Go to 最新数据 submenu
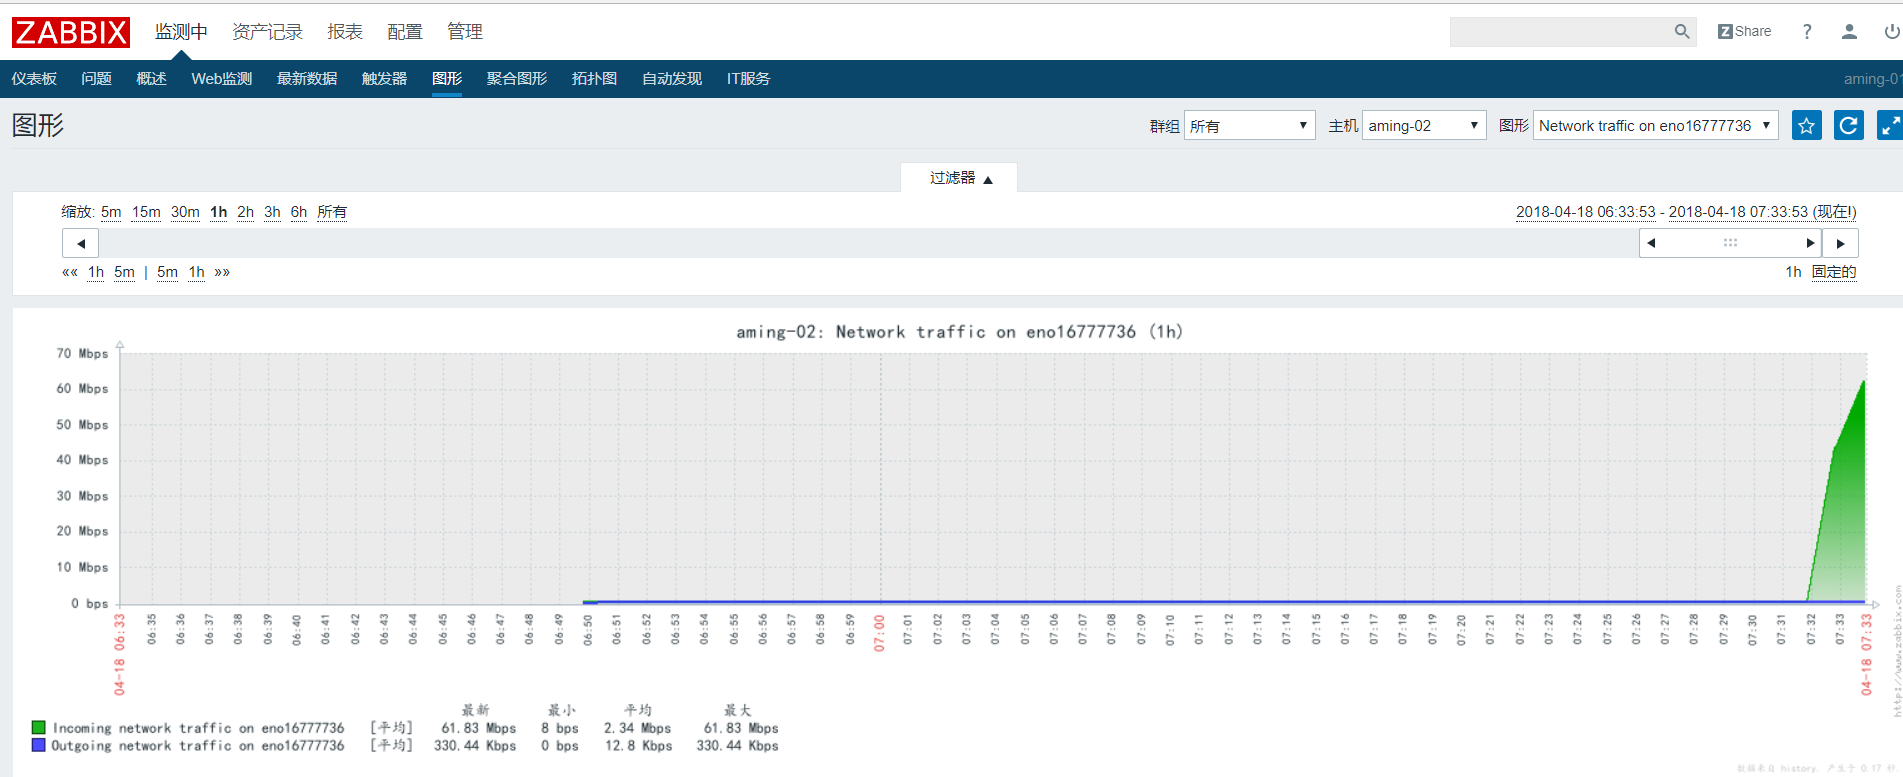 pos(307,78)
